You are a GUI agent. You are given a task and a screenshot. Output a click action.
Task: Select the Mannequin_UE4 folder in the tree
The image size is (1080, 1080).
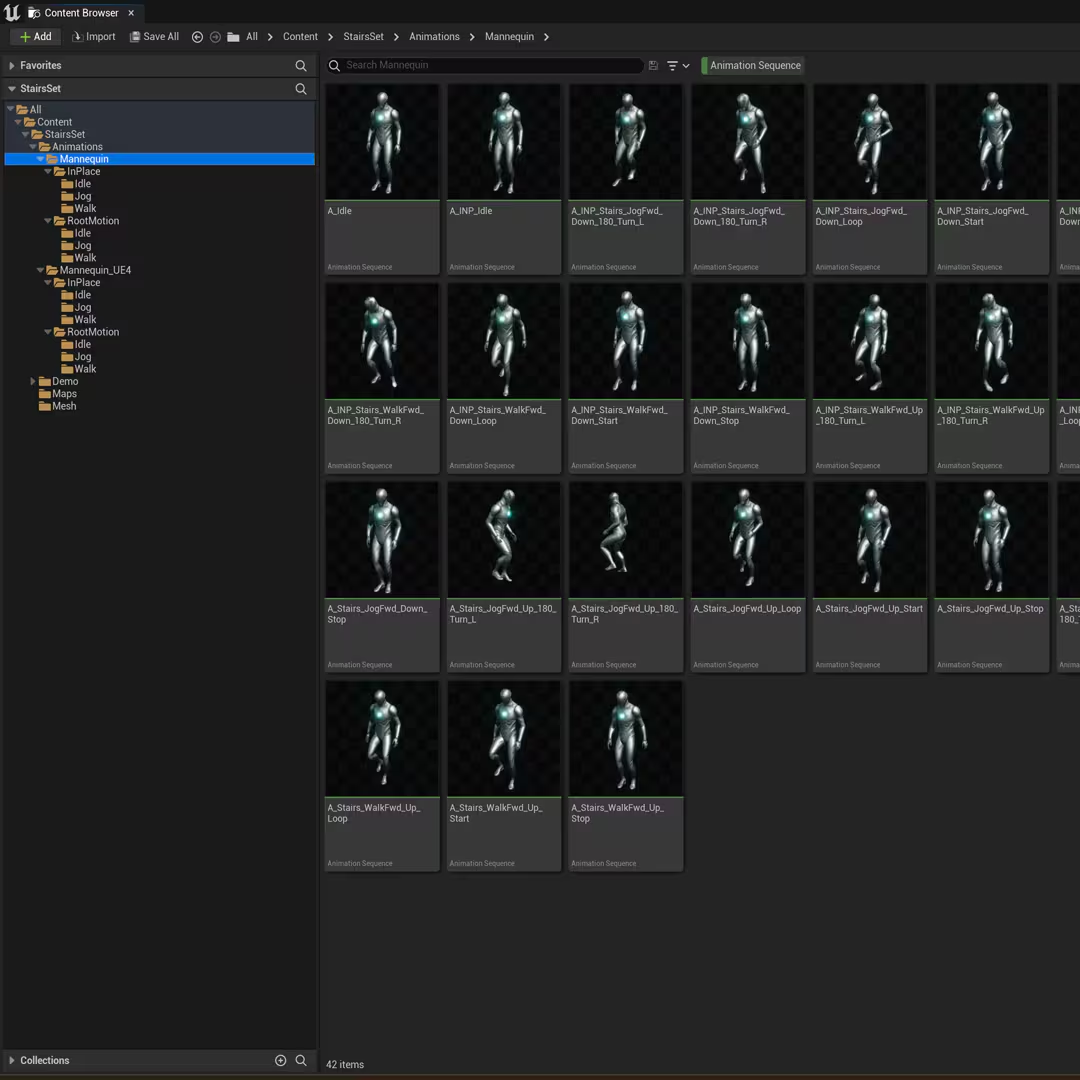point(95,270)
